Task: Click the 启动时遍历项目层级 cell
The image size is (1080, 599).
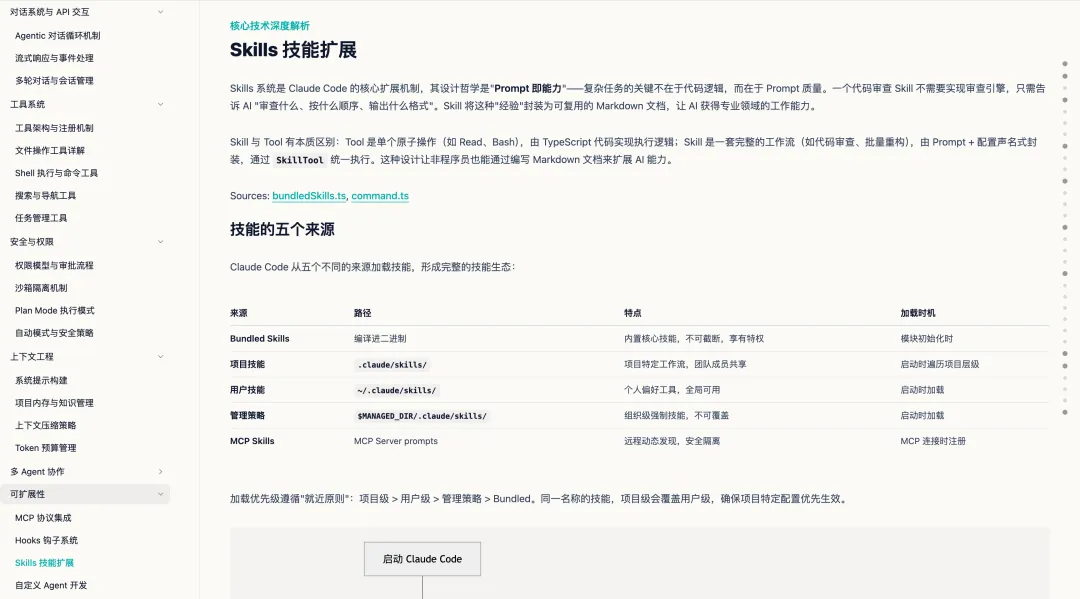Action: [940, 364]
